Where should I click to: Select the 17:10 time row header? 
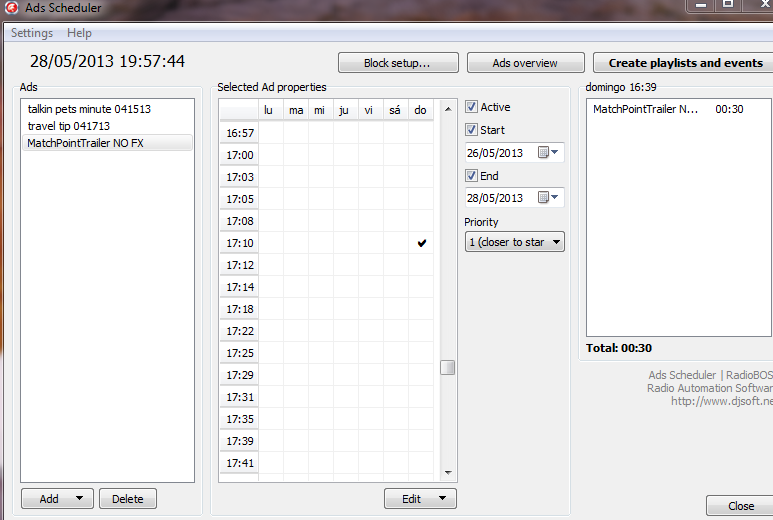[x=239, y=243]
